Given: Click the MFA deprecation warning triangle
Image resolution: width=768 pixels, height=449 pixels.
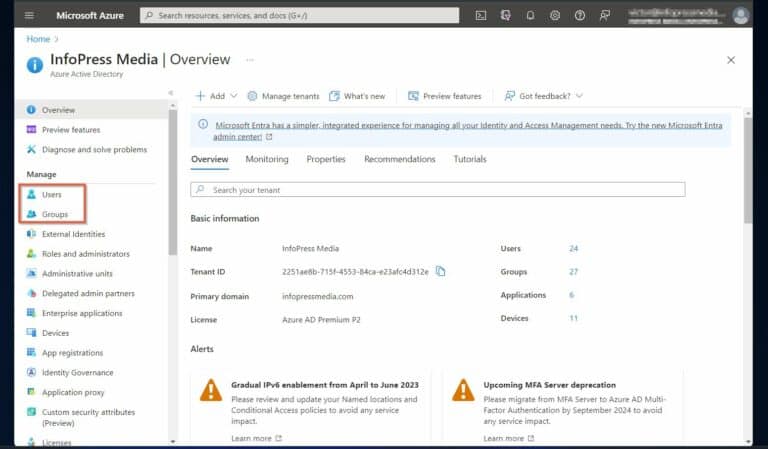Looking at the screenshot, I should 463,390.
